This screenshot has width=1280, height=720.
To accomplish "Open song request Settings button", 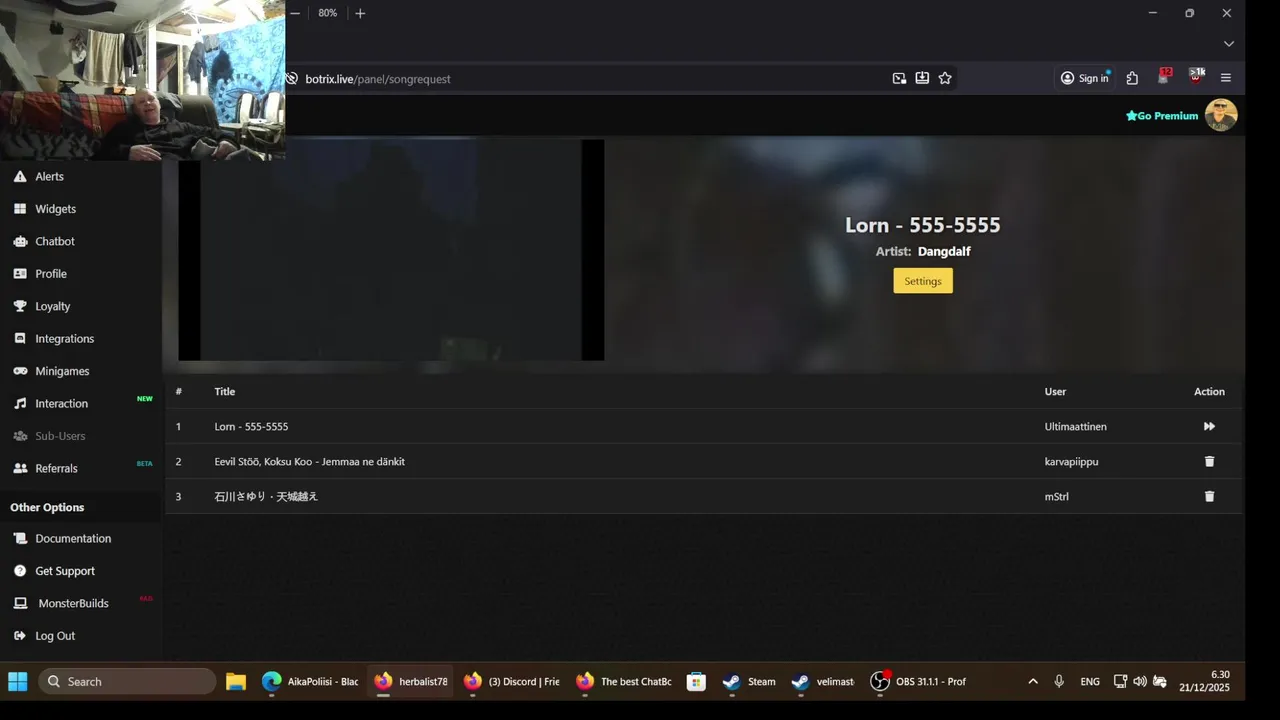I will tap(923, 281).
